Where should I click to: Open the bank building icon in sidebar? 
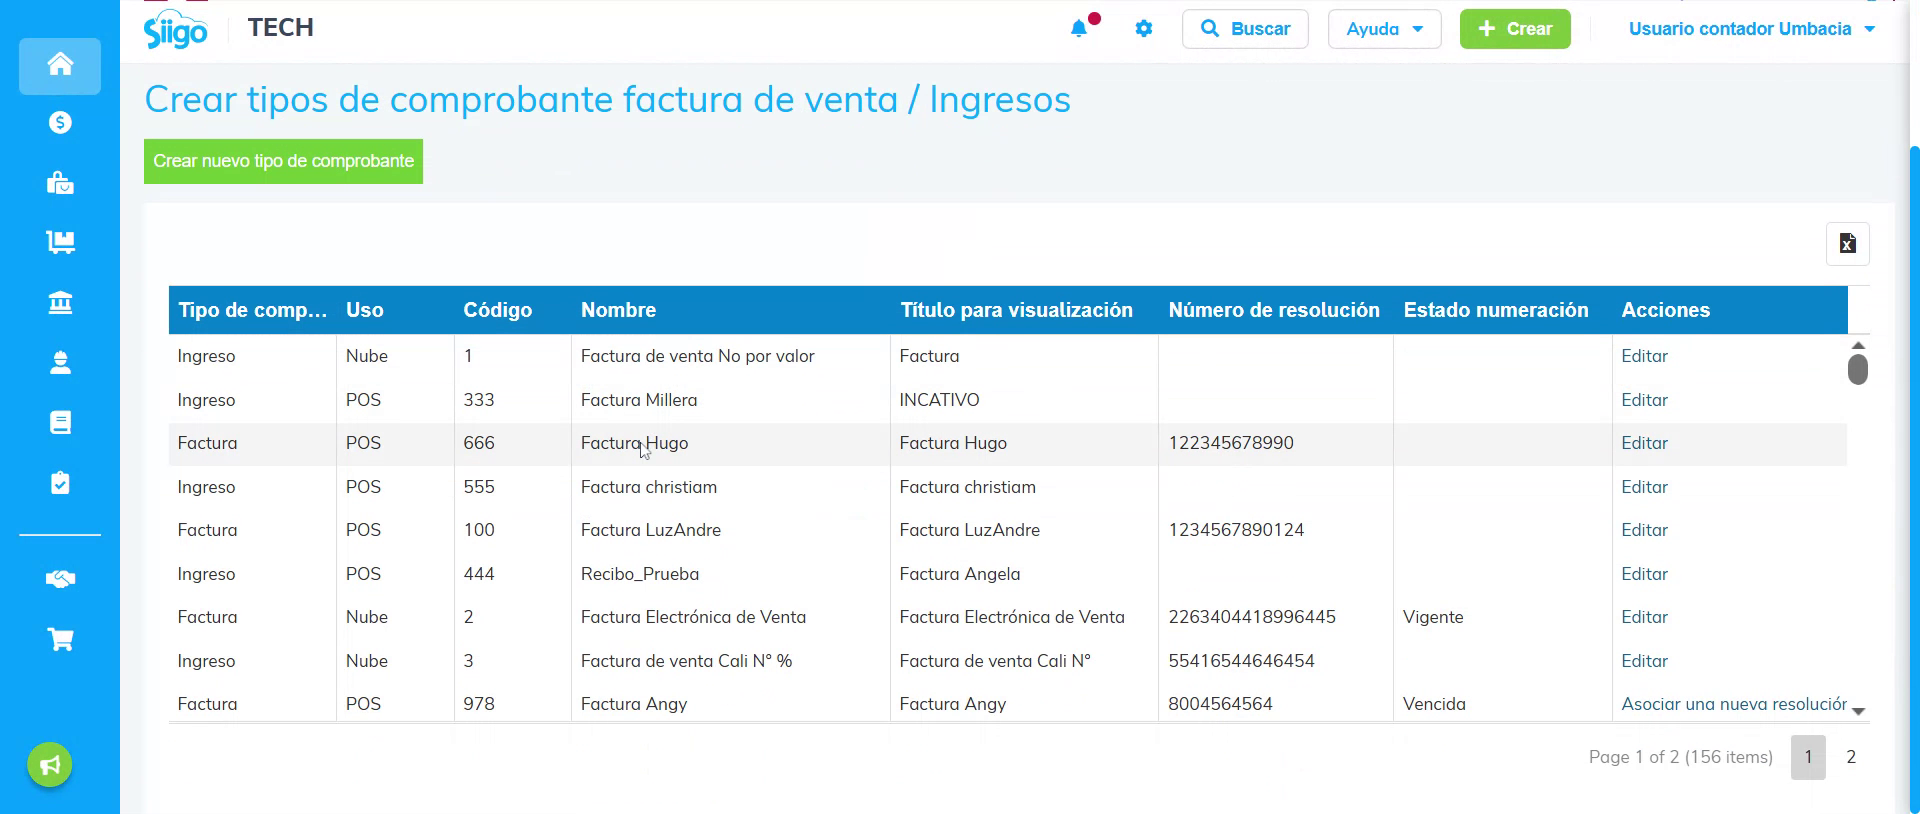60,303
